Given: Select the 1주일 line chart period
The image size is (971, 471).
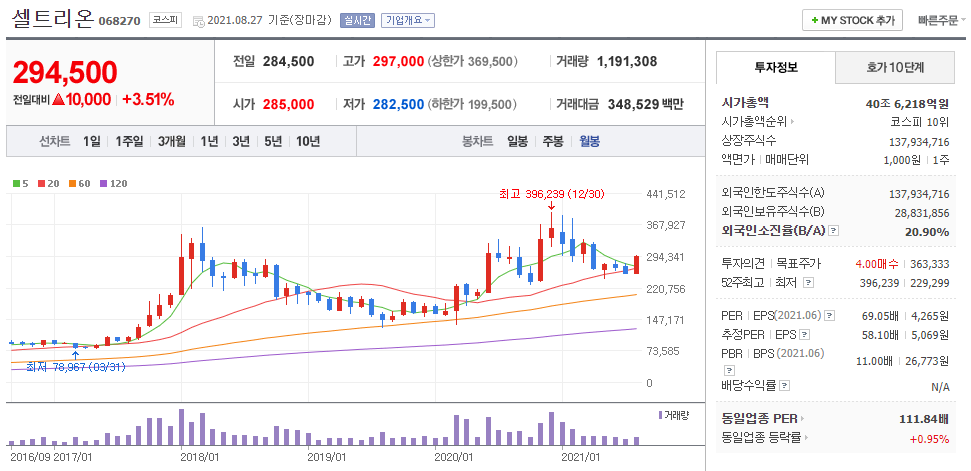Looking at the screenshot, I should pyautogui.click(x=129, y=141).
